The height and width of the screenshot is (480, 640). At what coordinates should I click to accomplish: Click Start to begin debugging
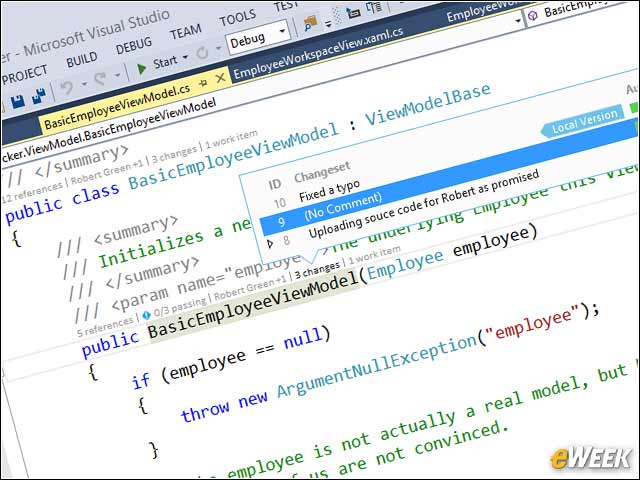point(165,62)
